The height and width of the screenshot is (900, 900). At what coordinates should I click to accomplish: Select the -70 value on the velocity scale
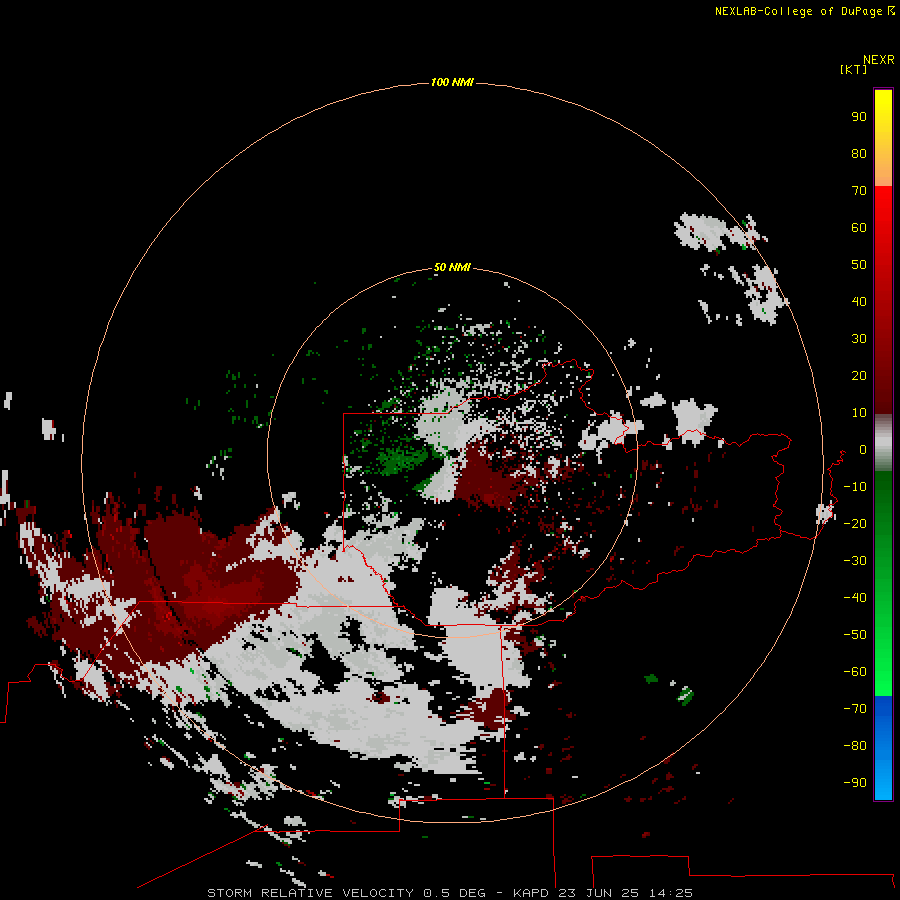[855, 708]
